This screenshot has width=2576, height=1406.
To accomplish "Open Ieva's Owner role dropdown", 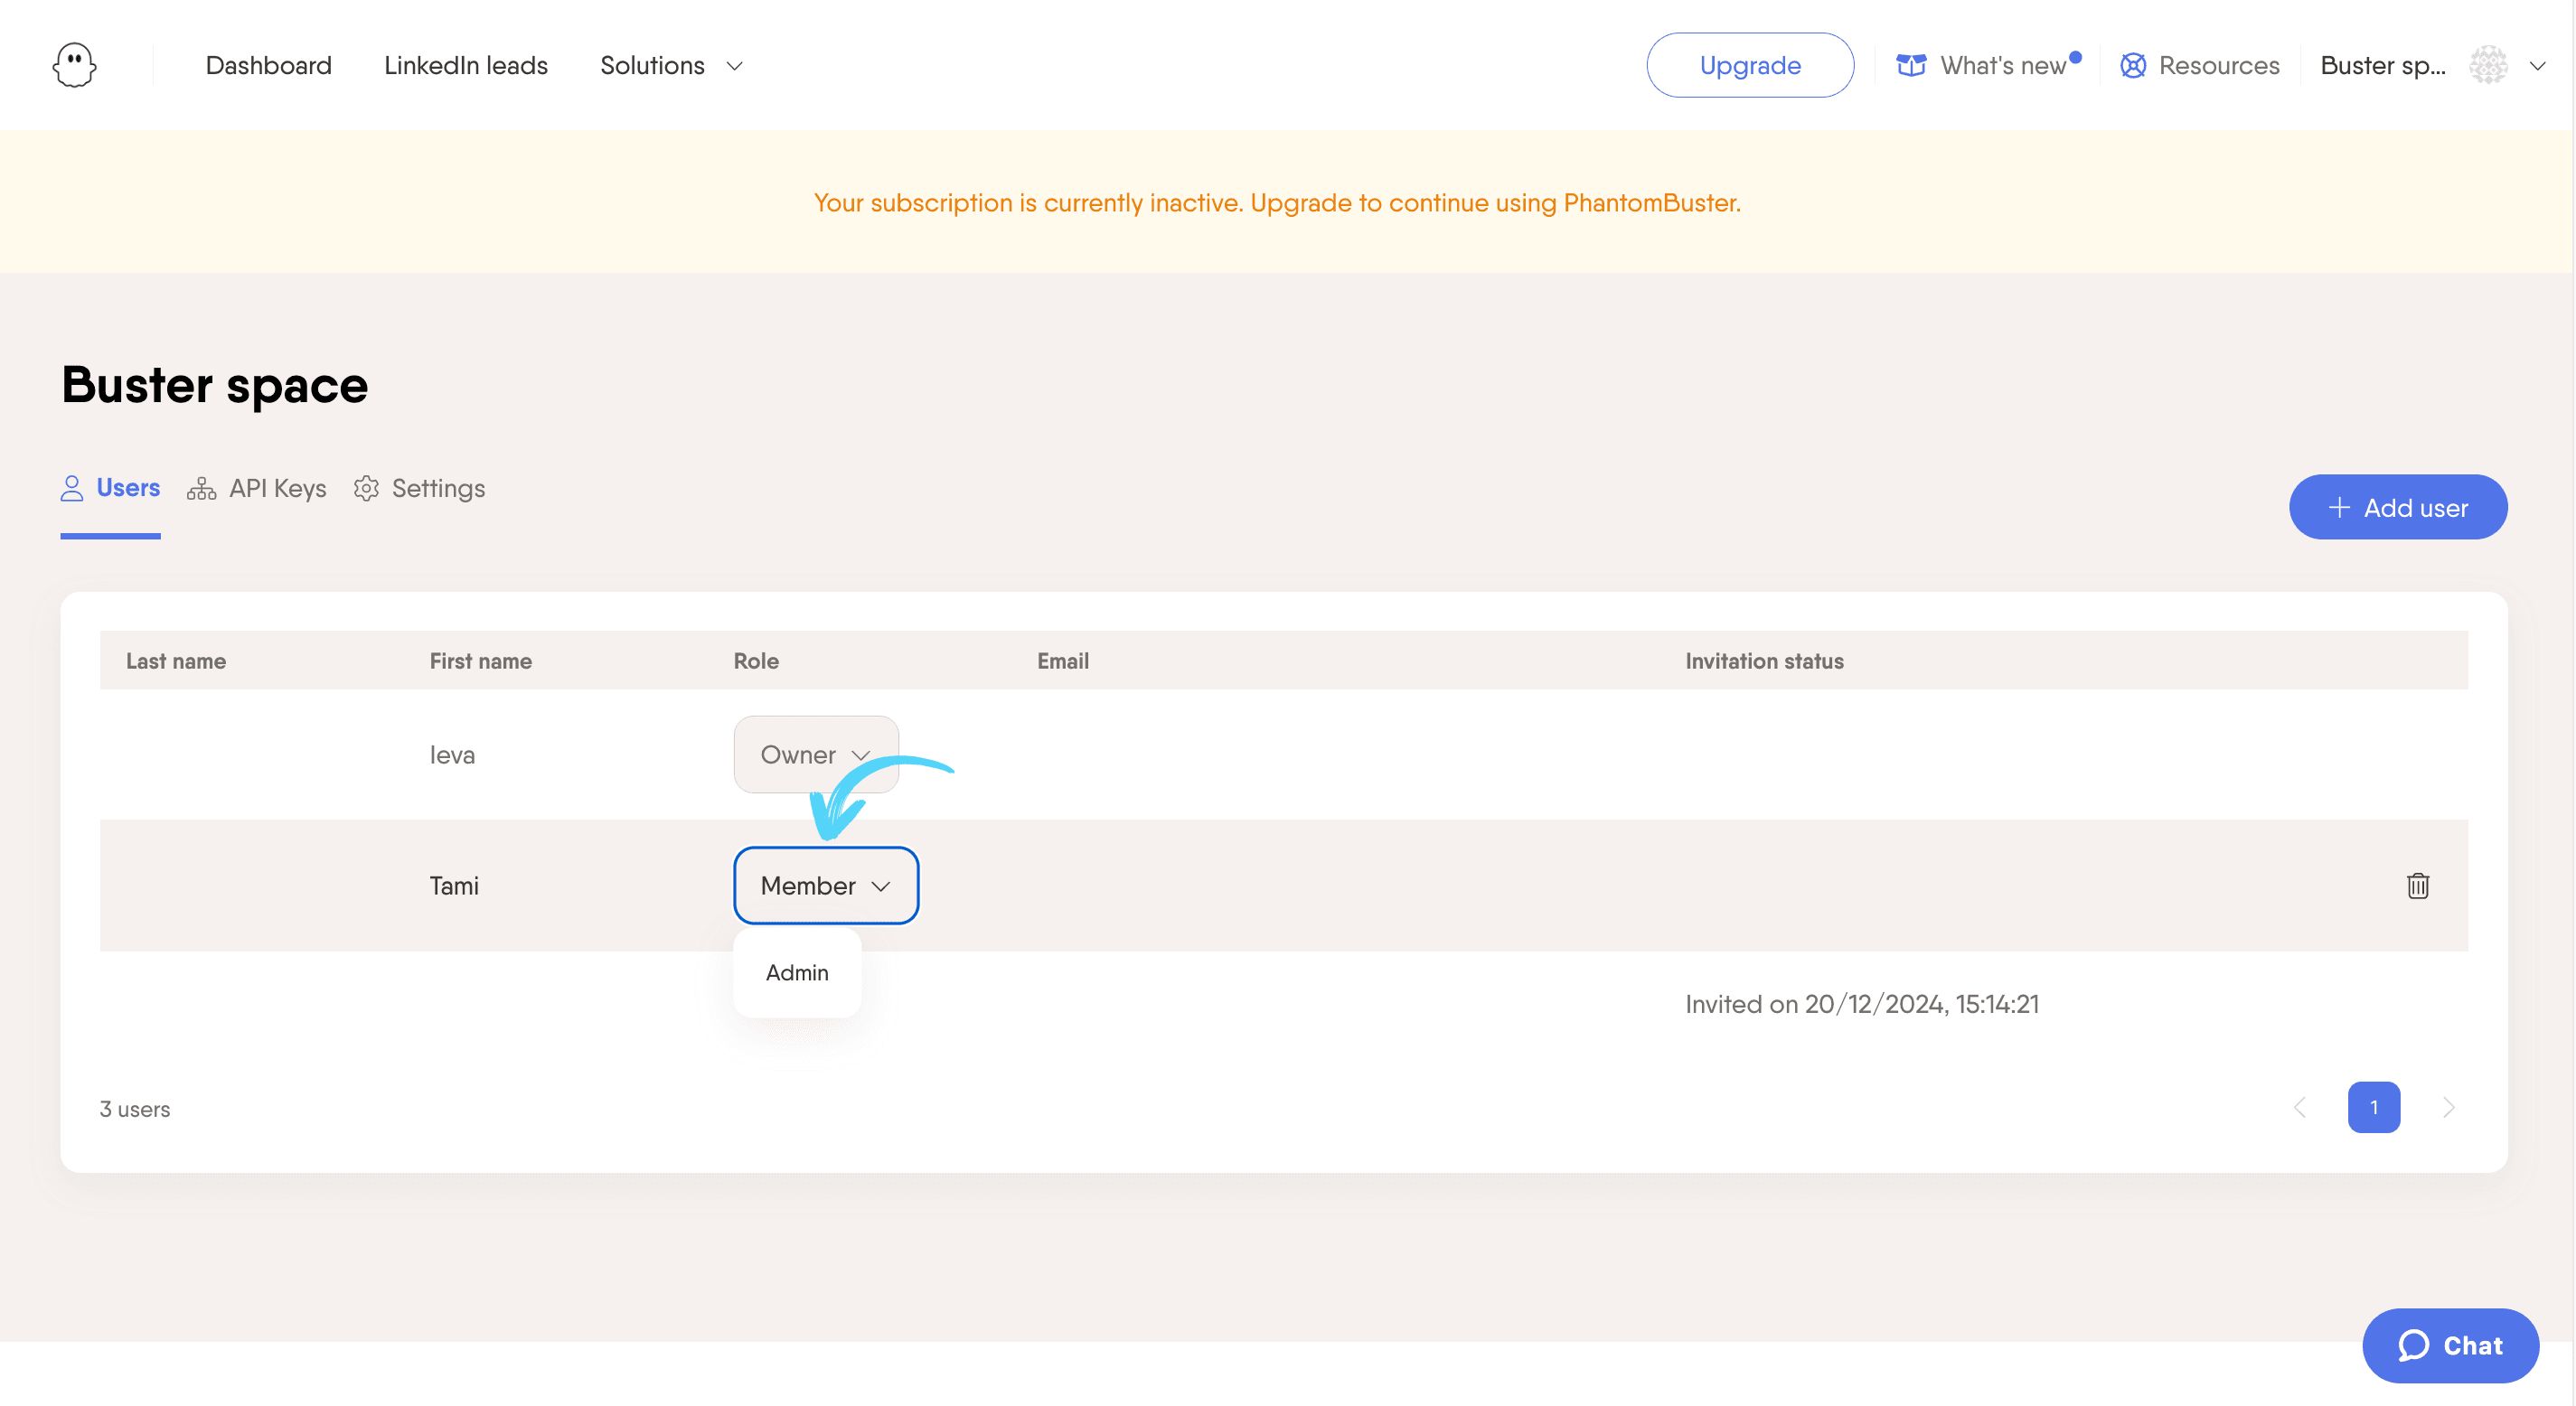I will pyautogui.click(x=815, y=754).
